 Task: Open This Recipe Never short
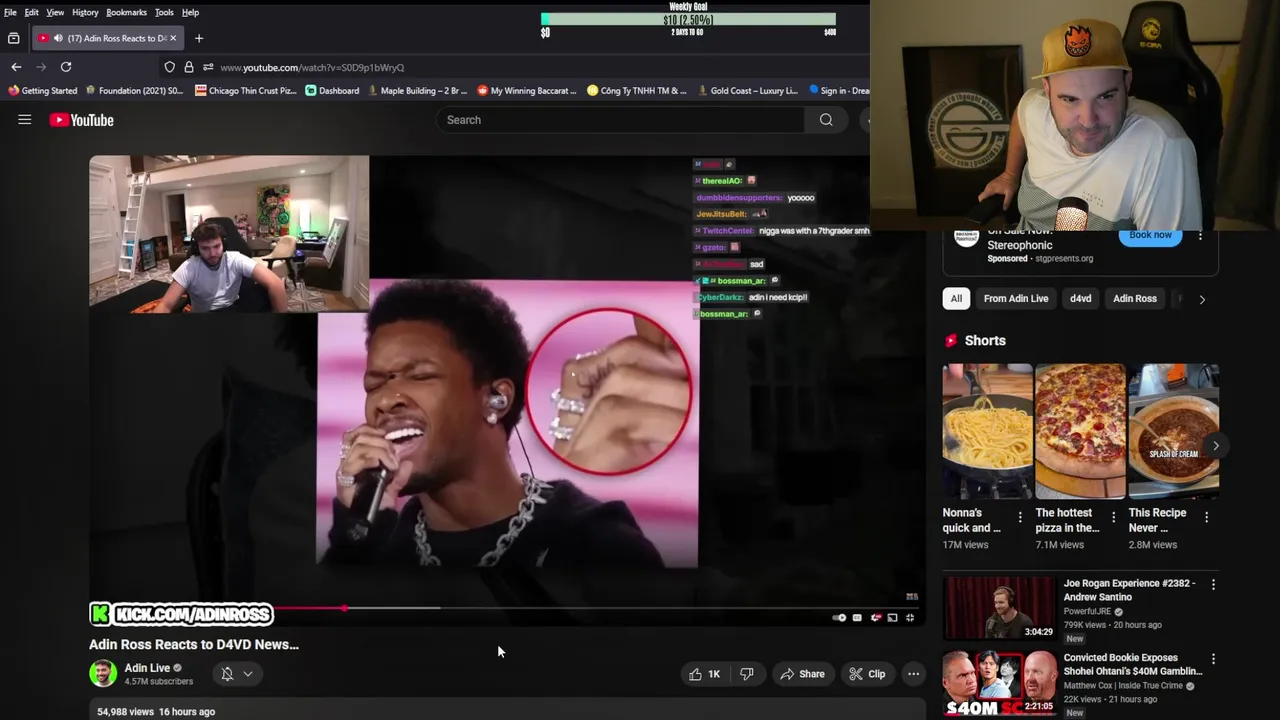[1173, 431]
